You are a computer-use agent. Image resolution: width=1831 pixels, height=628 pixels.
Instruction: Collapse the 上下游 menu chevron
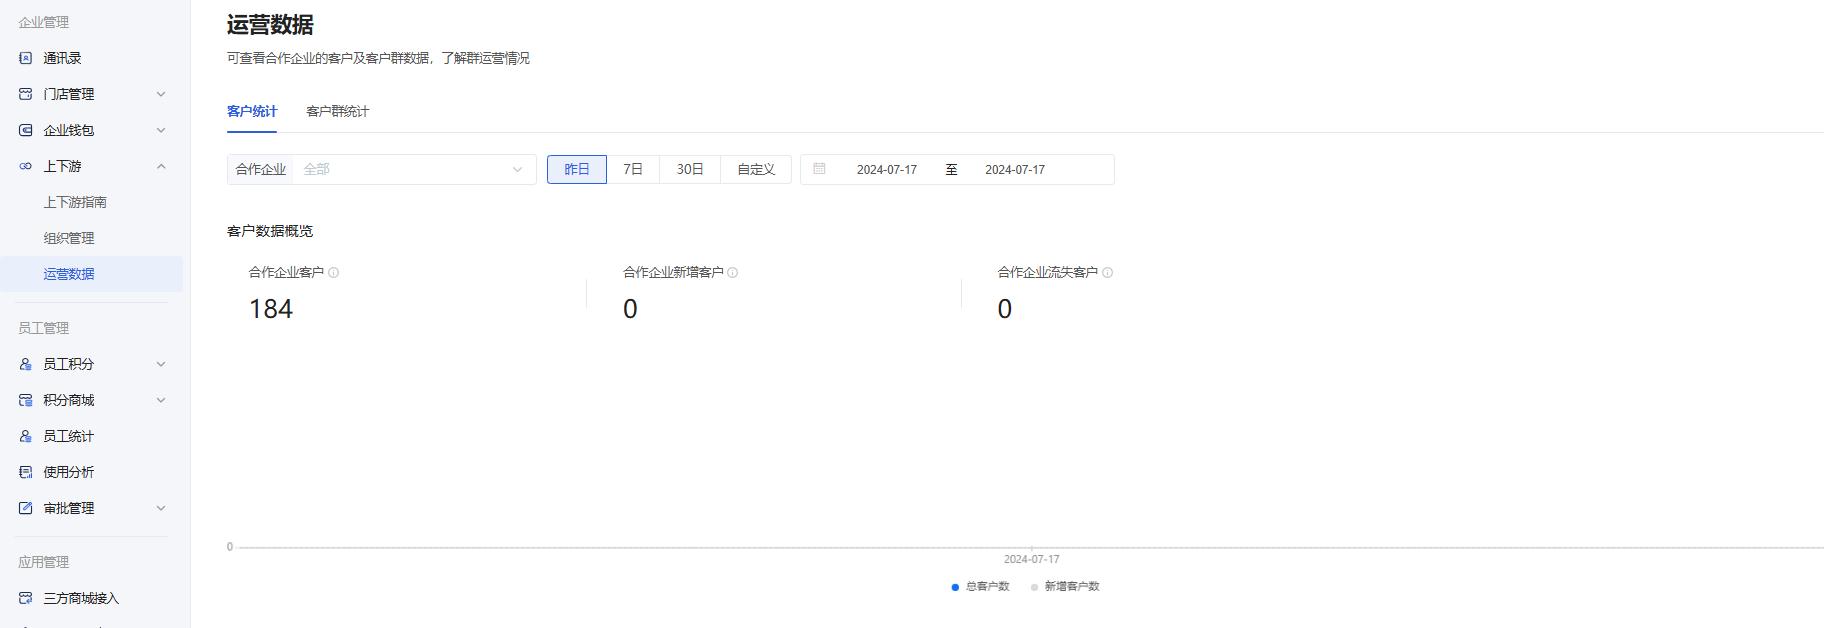pos(161,166)
